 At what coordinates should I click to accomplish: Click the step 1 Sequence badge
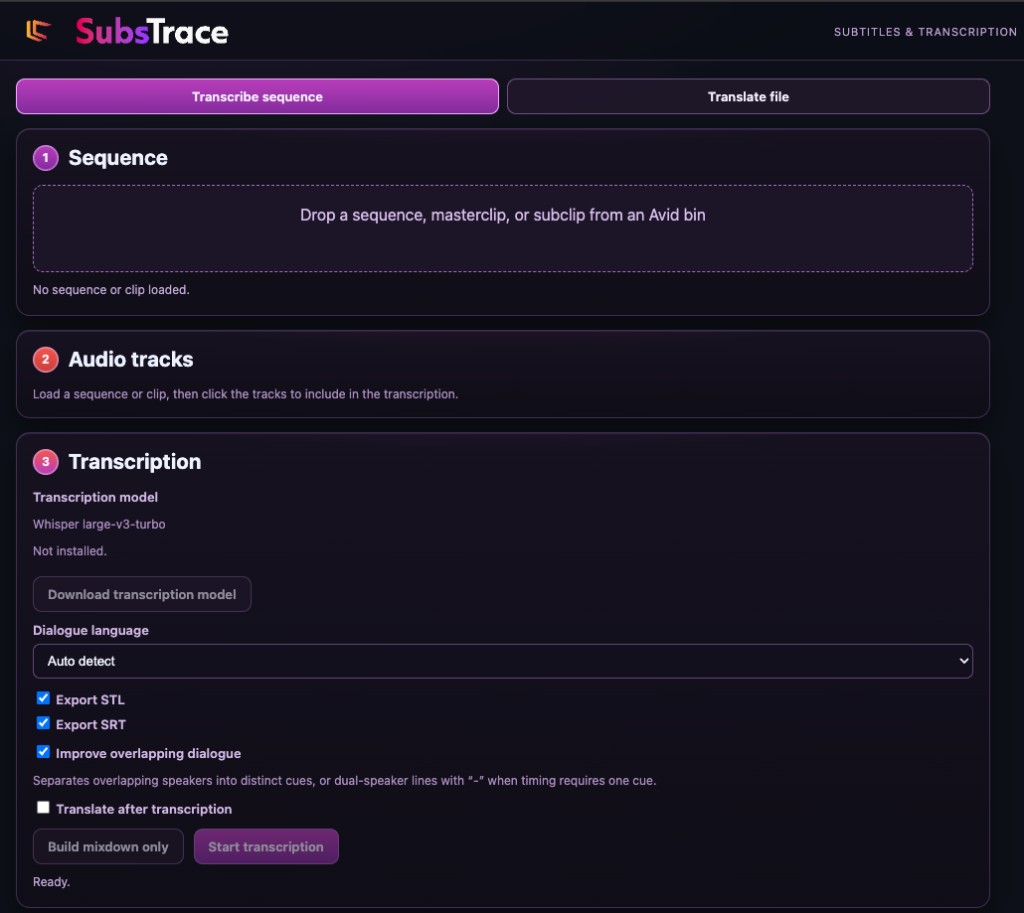46,158
